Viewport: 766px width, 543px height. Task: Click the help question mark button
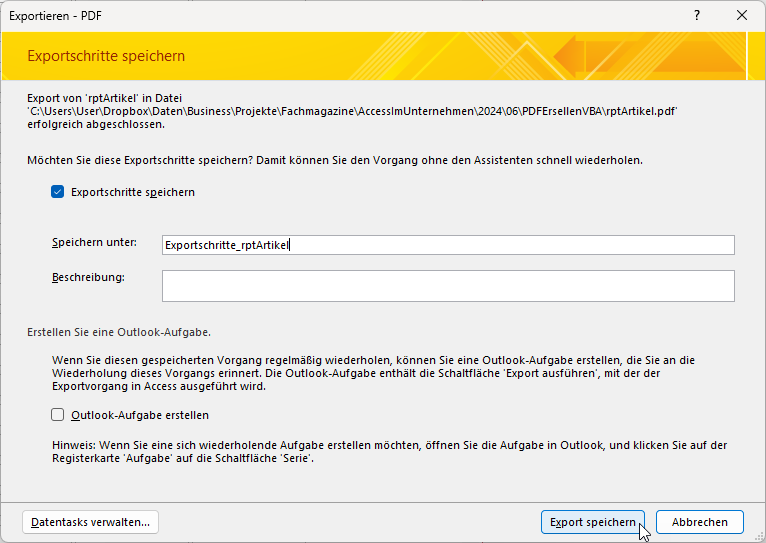tap(695, 16)
